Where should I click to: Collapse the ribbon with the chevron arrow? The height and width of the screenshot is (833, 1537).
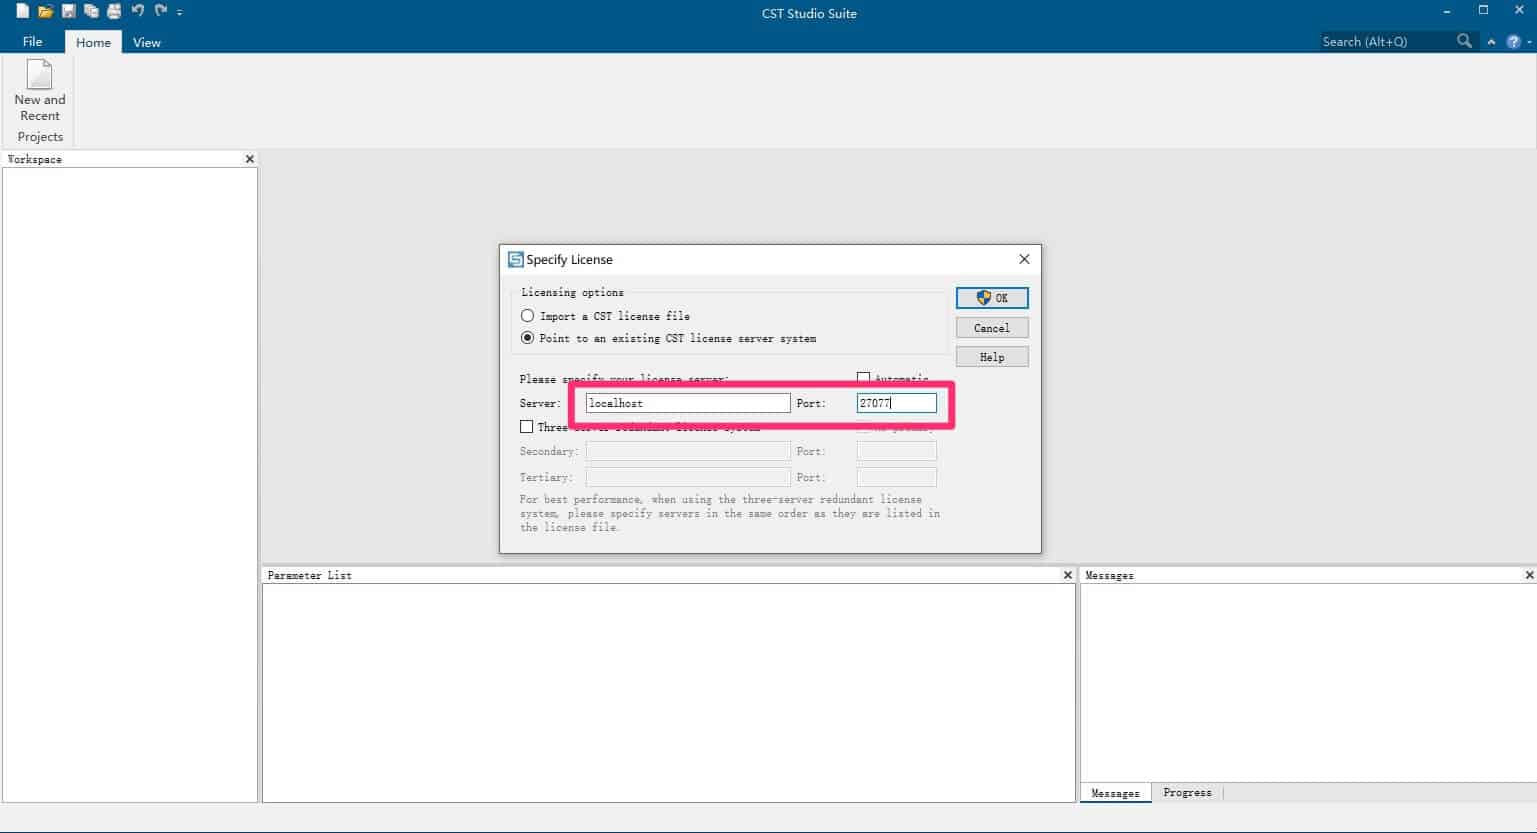[x=1491, y=42]
